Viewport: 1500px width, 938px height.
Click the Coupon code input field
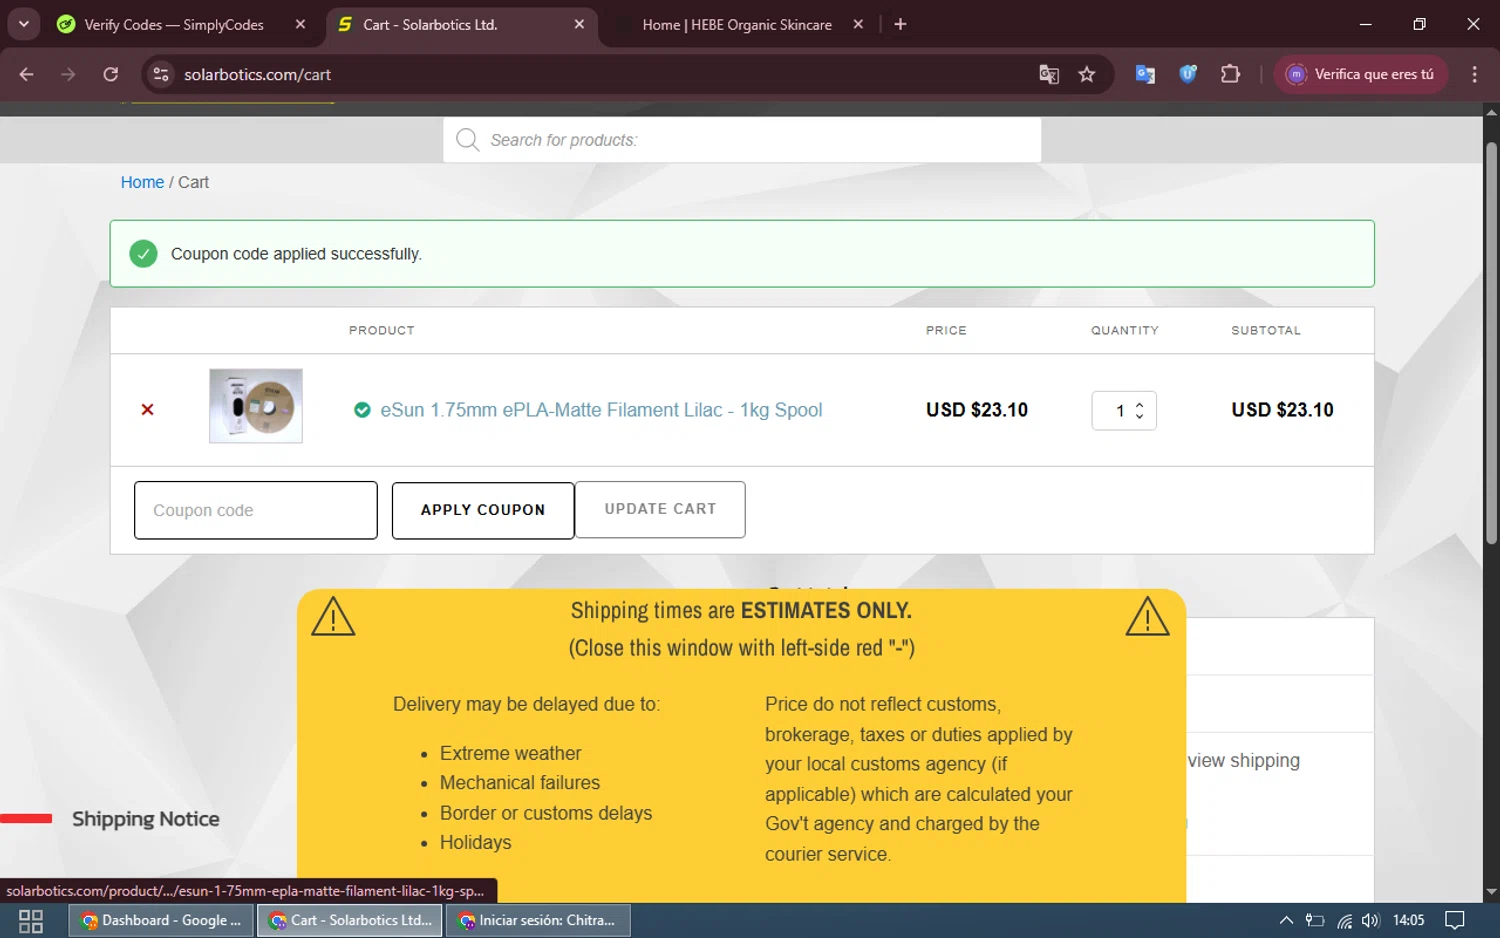(x=256, y=510)
